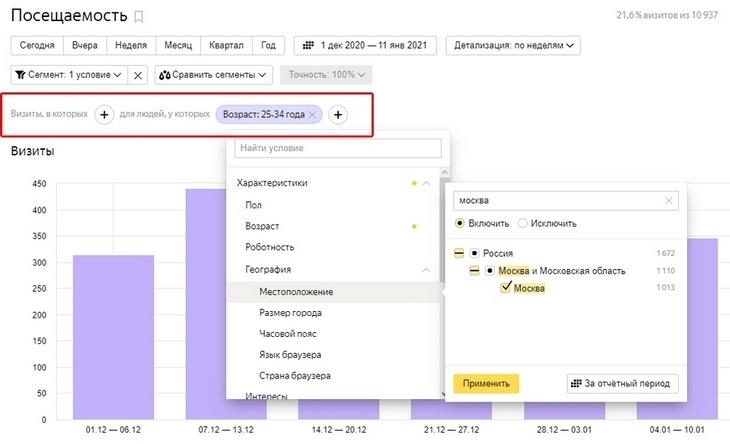Select the Размер города menu item
The height and width of the screenshot is (444, 730).
coord(290,313)
